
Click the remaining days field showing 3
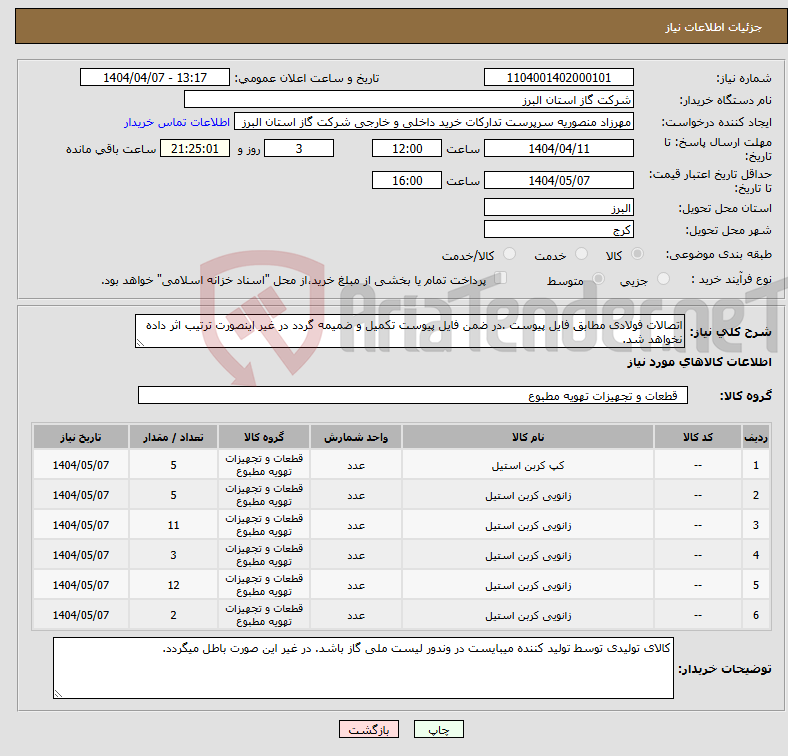coord(299,148)
